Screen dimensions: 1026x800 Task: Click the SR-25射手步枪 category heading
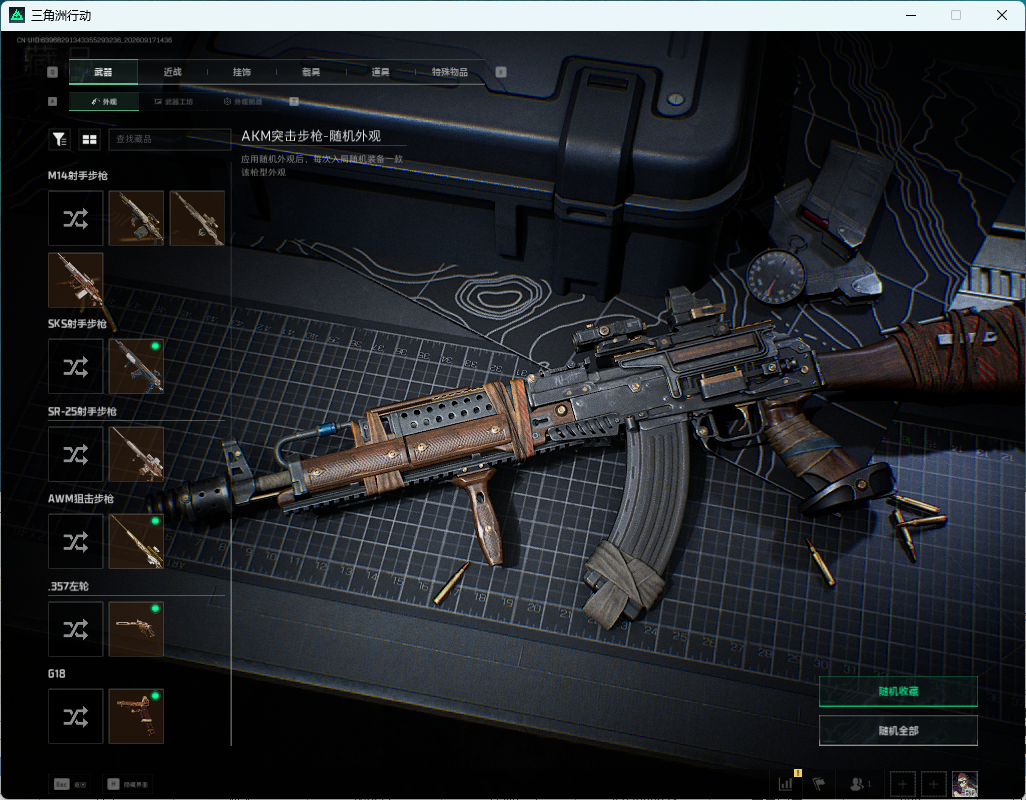(x=82, y=411)
